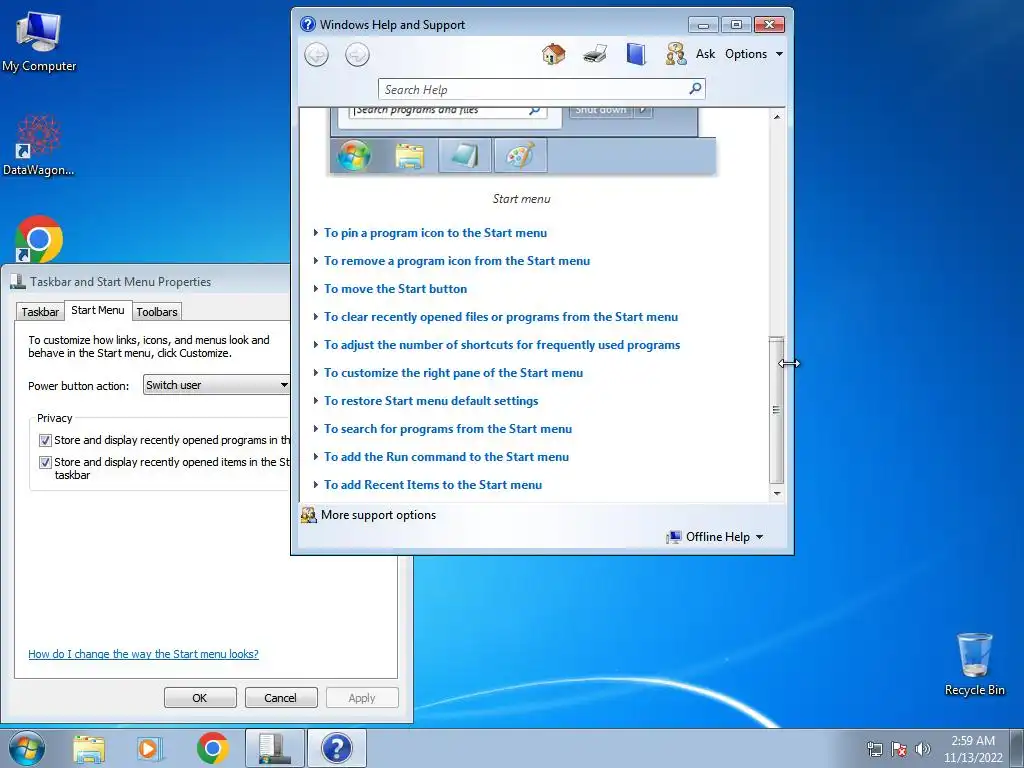Select the Start Menu tab
Screen dimensions: 1024x768
tap(98, 310)
